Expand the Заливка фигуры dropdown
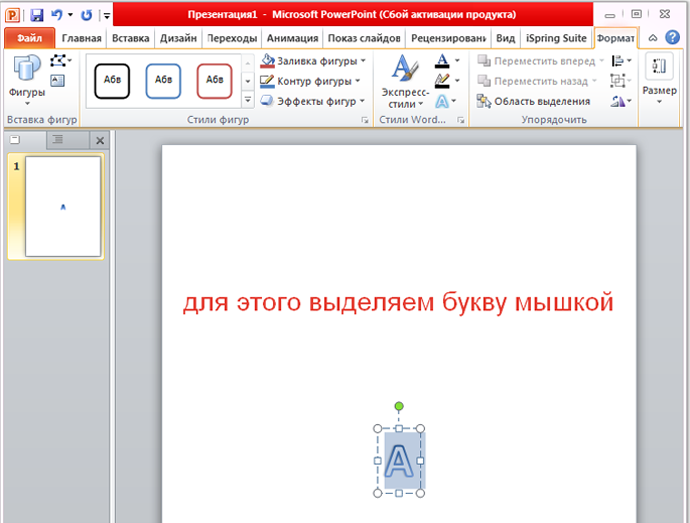 pyautogui.click(x=363, y=61)
